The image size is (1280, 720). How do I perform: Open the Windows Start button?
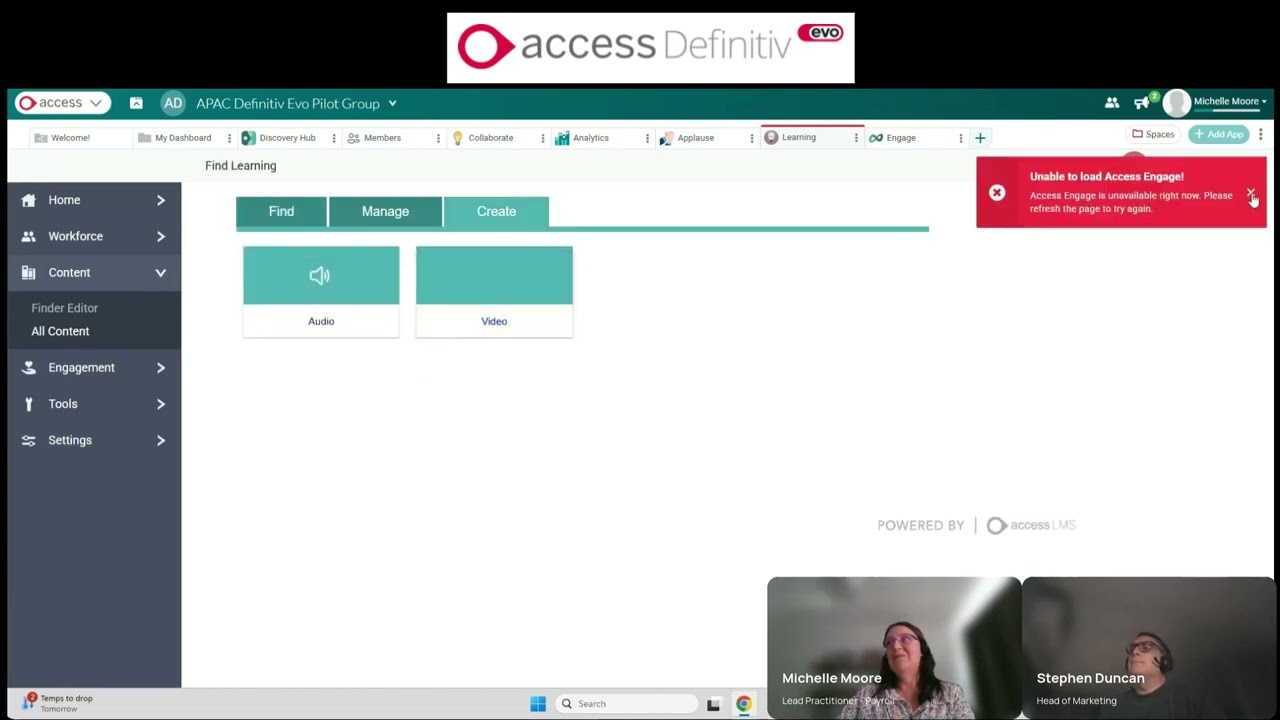click(x=538, y=704)
